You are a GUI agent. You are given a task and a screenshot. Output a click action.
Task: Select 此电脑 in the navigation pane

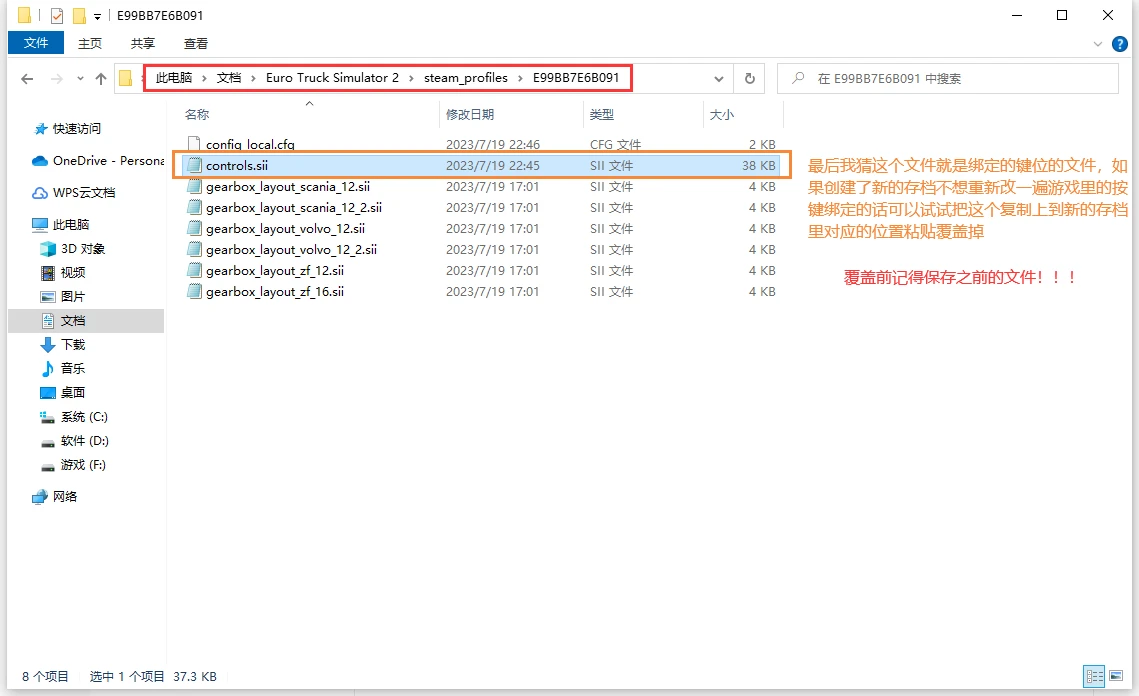tap(70, 224)
